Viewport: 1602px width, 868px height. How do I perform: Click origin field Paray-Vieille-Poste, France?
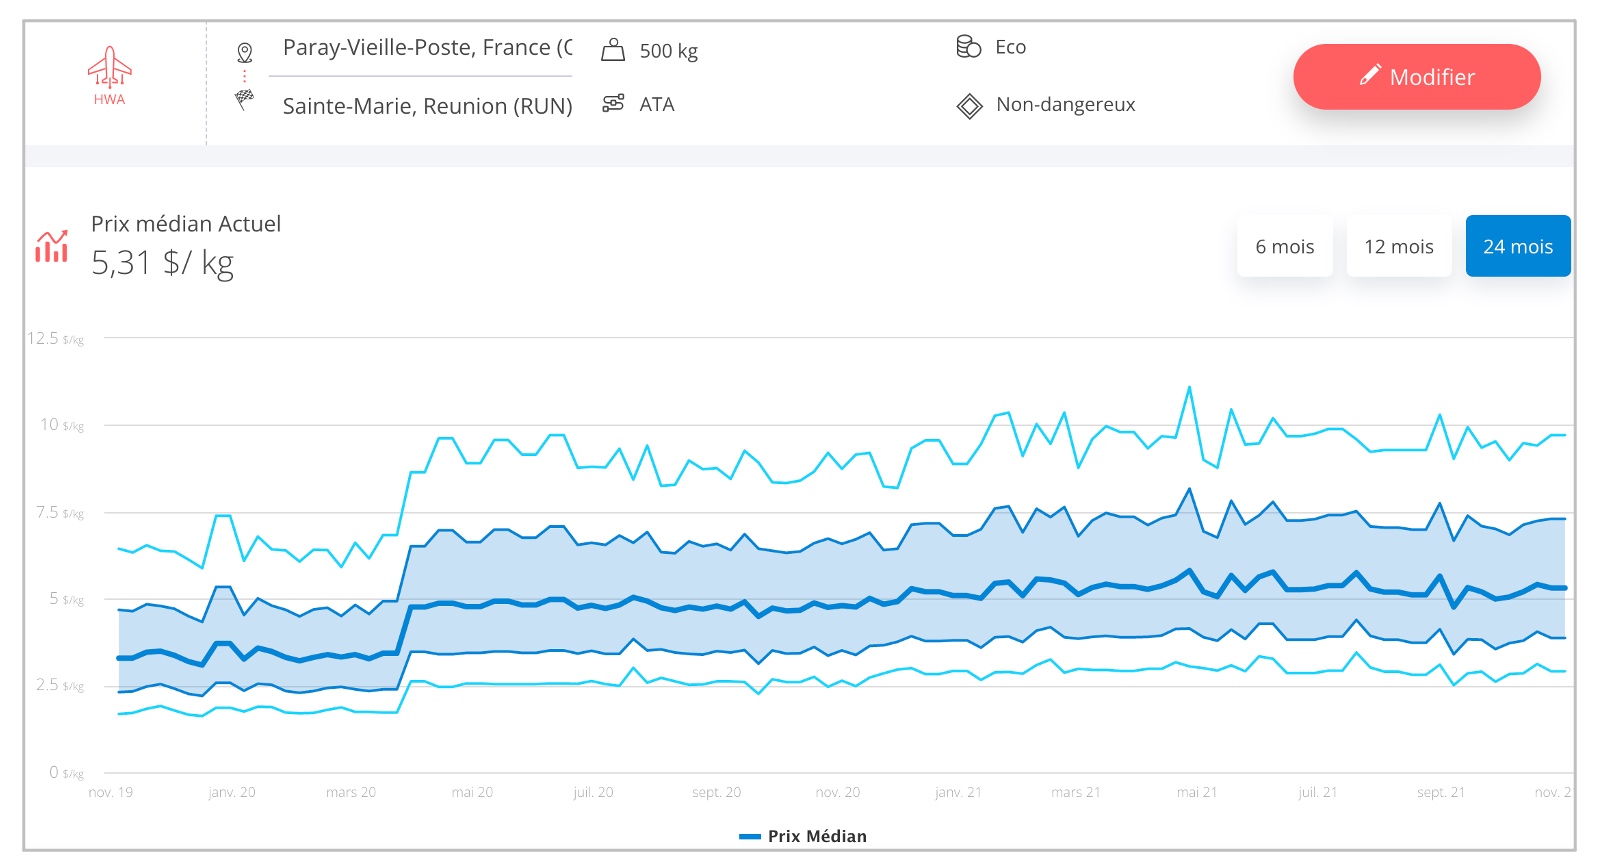[427, 47]
